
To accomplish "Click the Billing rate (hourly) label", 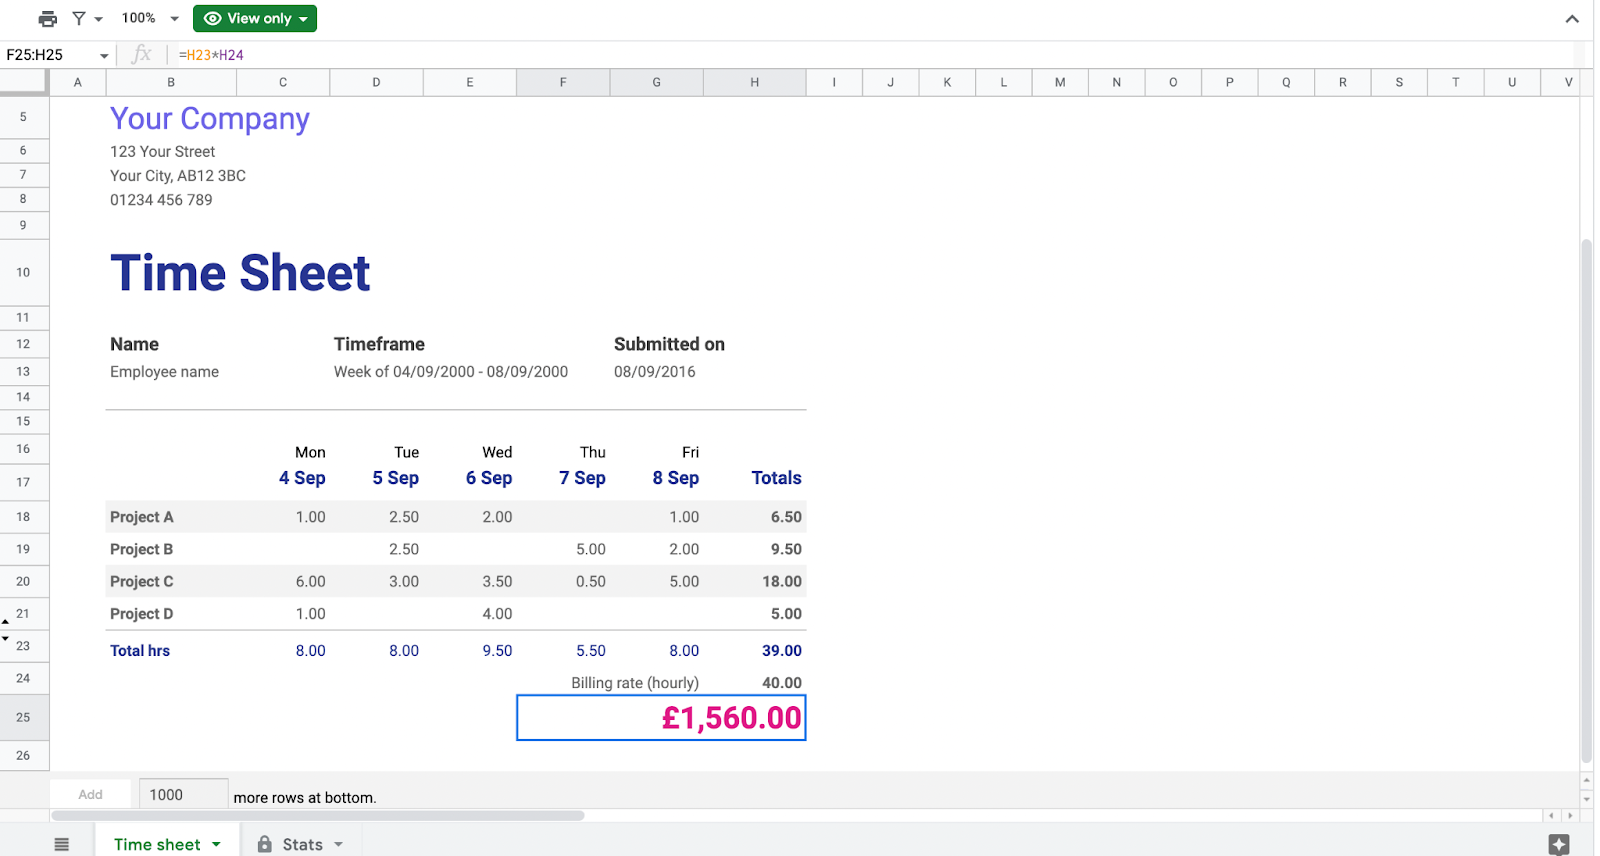I will [x=635, y=683].
